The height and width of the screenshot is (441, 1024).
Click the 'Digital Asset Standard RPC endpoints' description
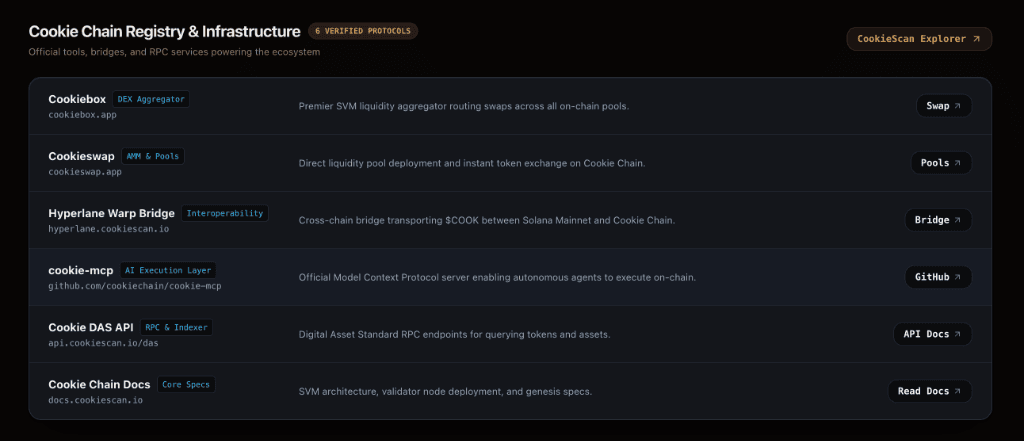tap(455, 335)
